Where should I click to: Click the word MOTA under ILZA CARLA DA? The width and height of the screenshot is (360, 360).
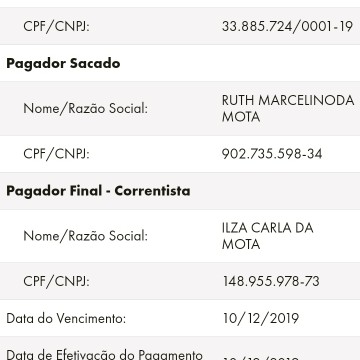[x=241, y=244]
